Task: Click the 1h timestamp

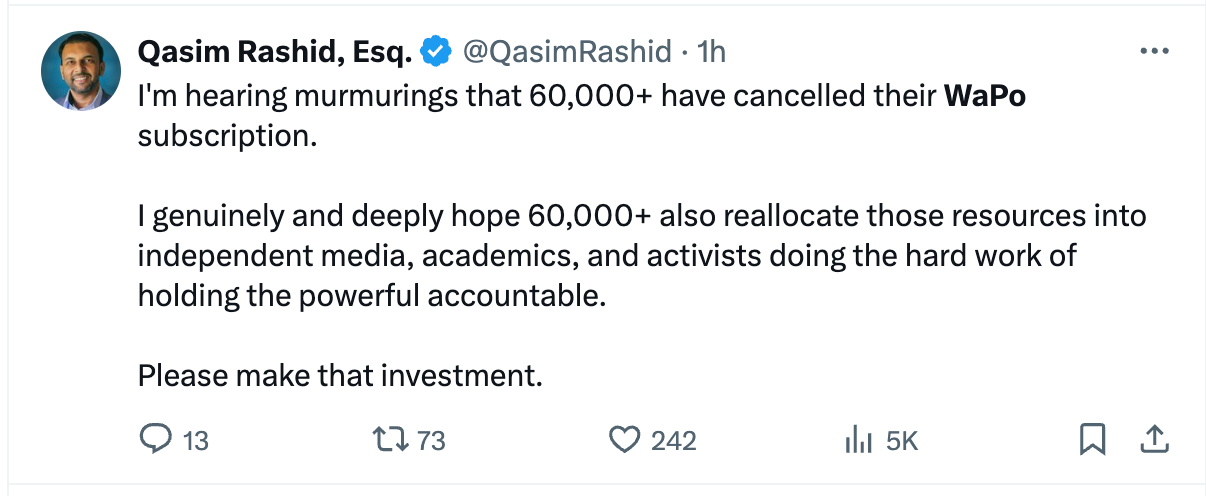Action: click(712, 52)
